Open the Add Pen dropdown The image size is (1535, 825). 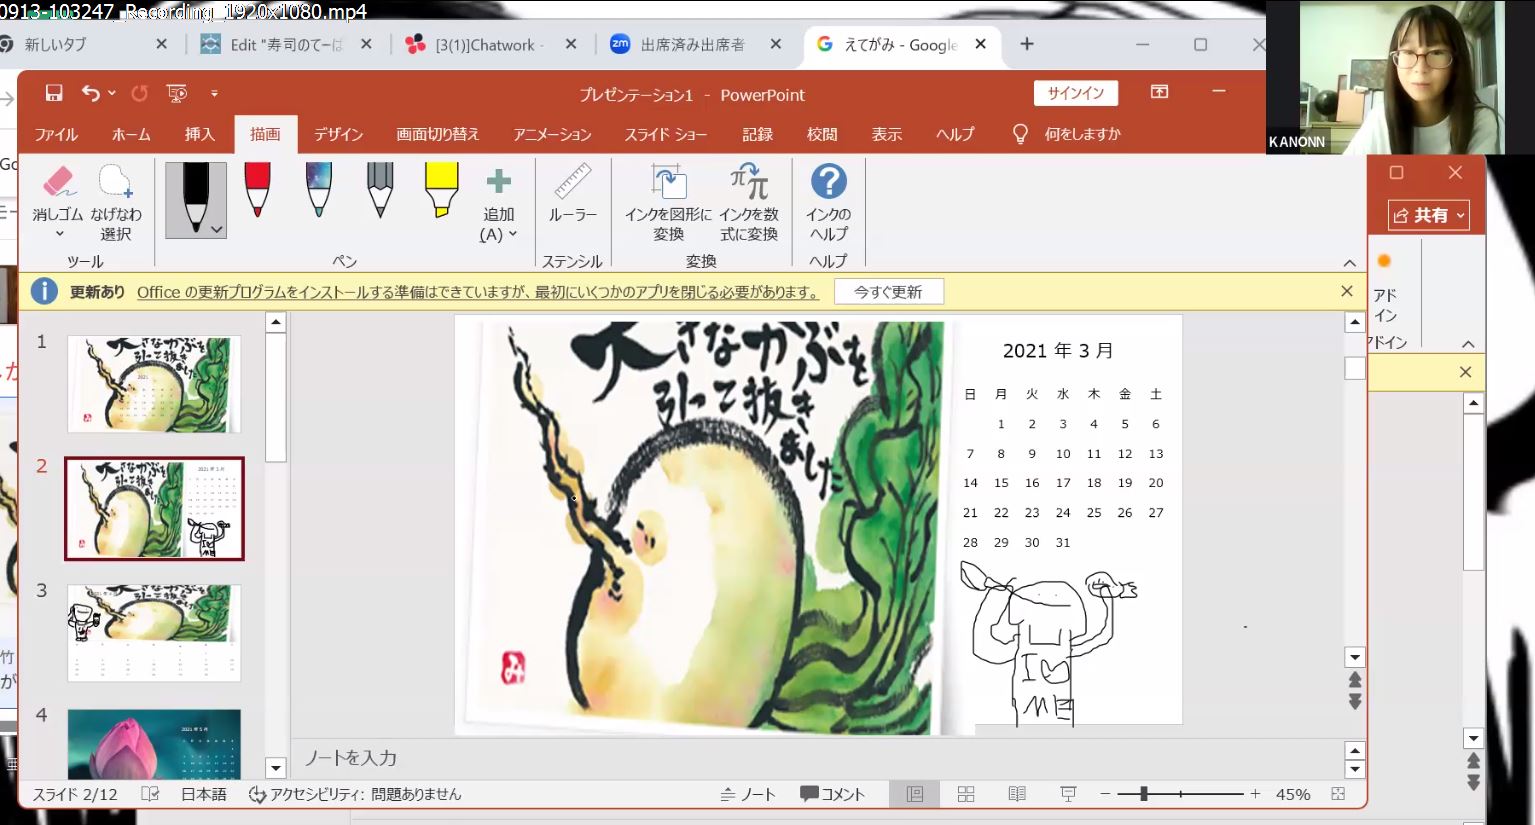(x=498, y=235)
